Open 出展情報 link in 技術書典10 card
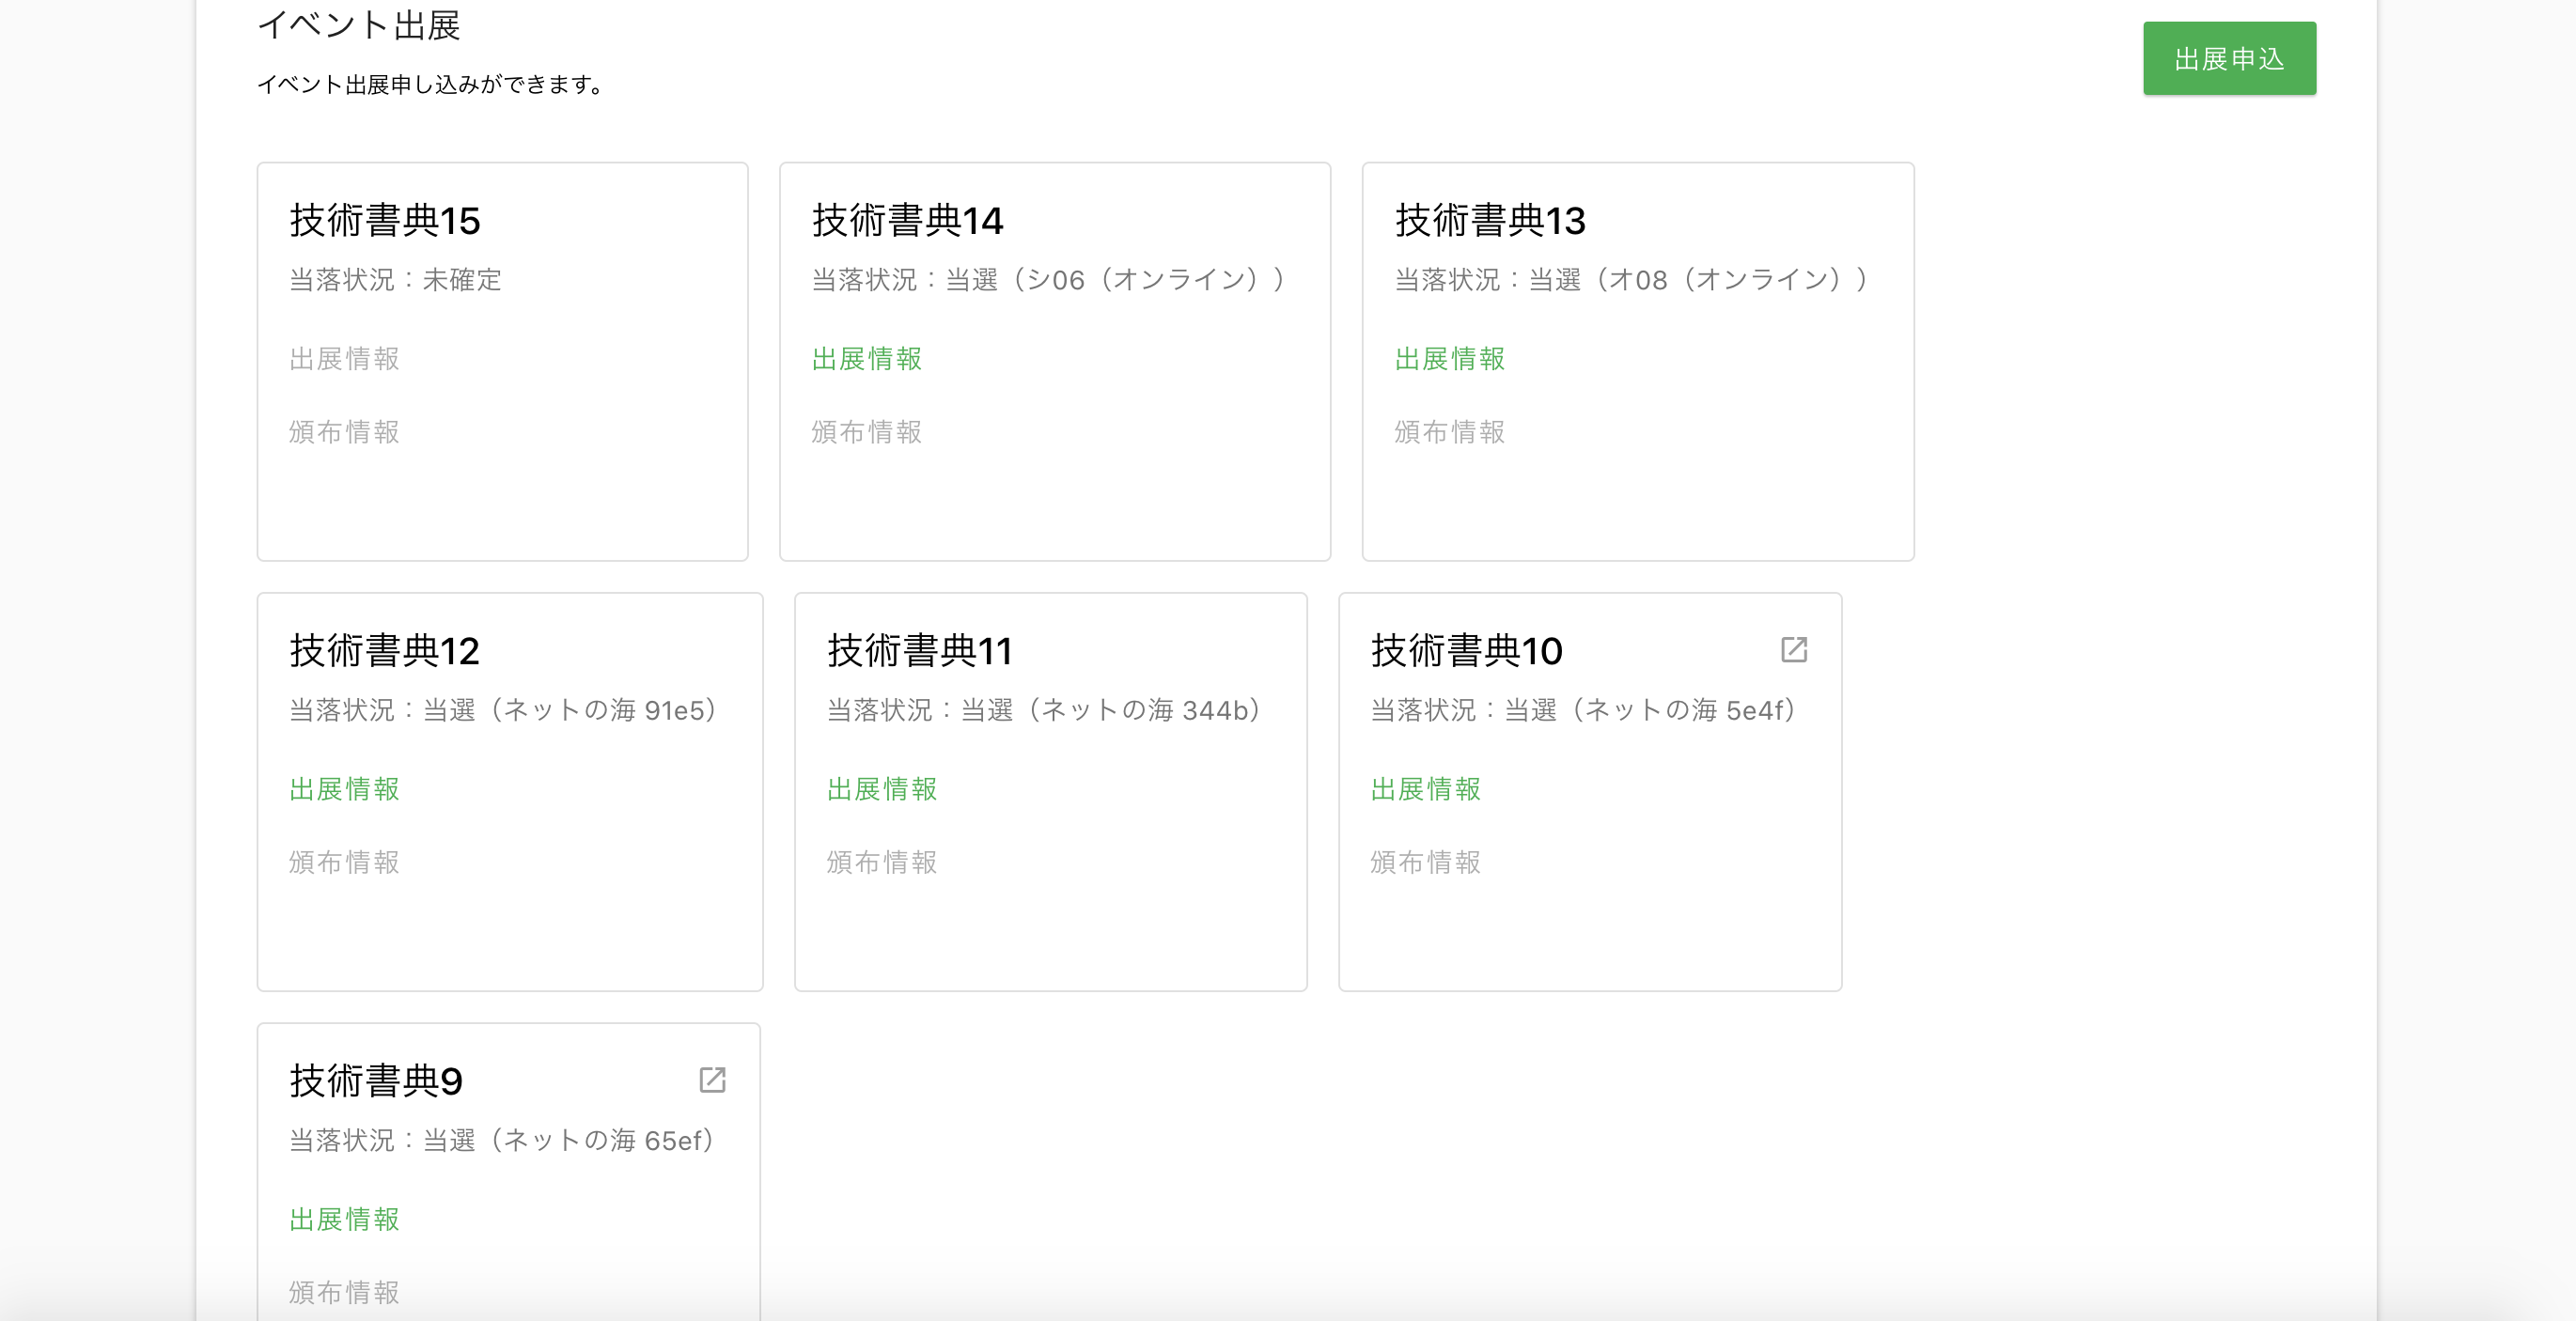This screenshot has height=1321, width=2576. point(1425,789)
